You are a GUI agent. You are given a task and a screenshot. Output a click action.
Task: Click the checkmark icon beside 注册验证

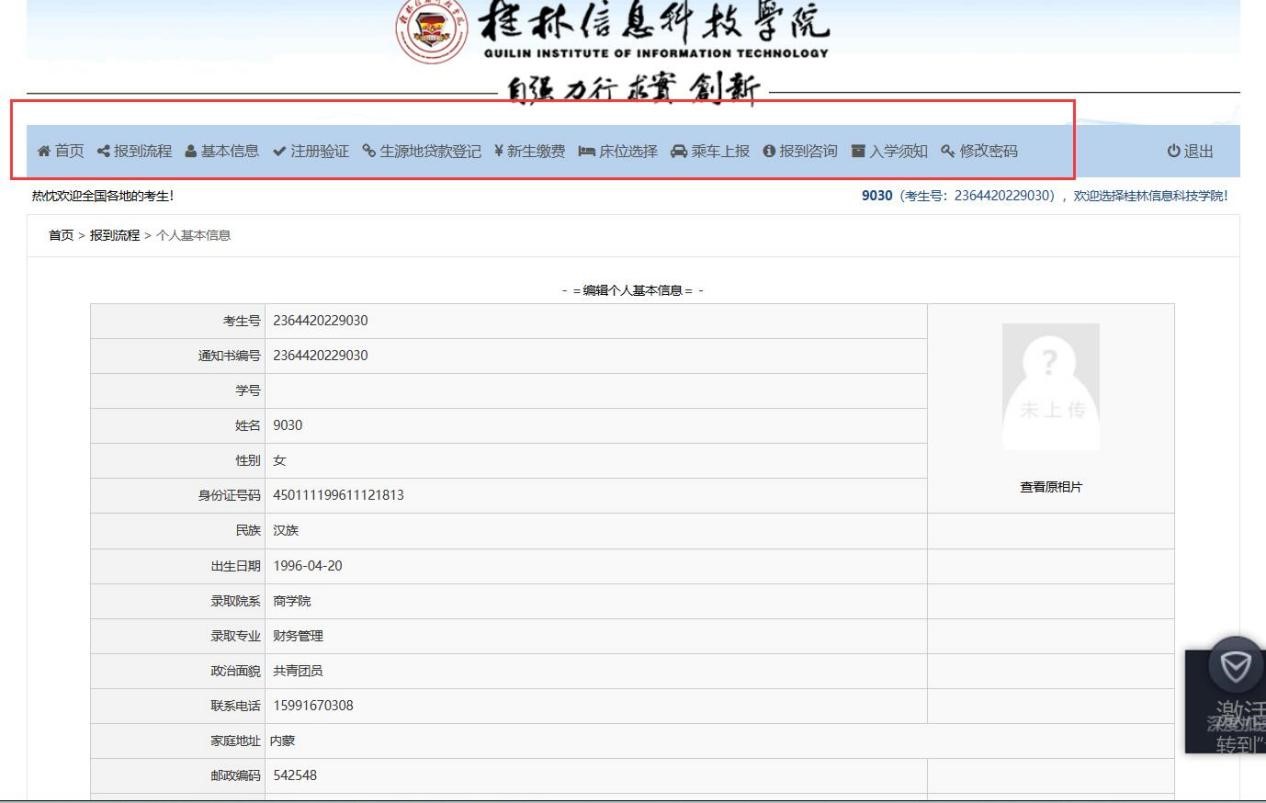(279, 151)
